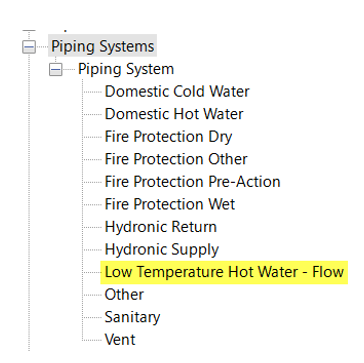Select Domestic Cold Water system type
Viewport: 364px width, 363px height.
click(177, 92)
